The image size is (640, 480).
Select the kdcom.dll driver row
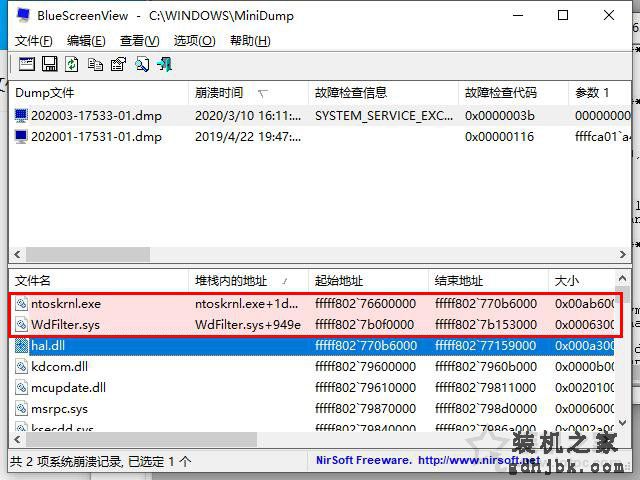314,367
